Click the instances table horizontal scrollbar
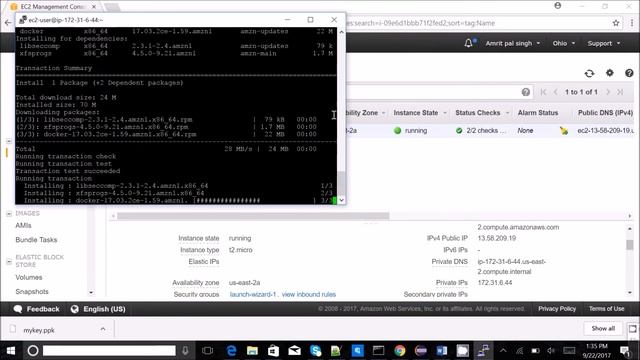The image size is (640, 360). click(253, 216)
